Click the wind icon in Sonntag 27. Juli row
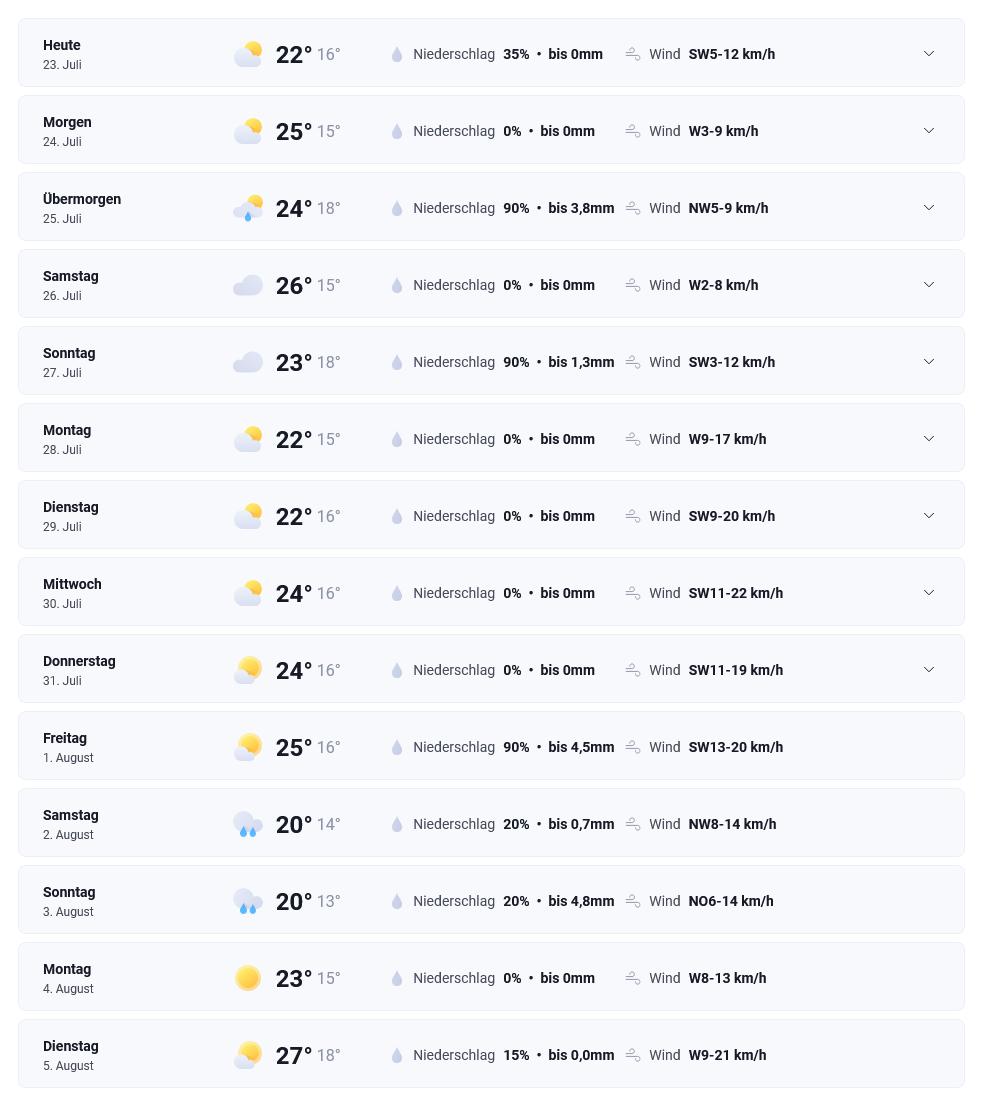The image size is (984, 1104). click(633, 362)
